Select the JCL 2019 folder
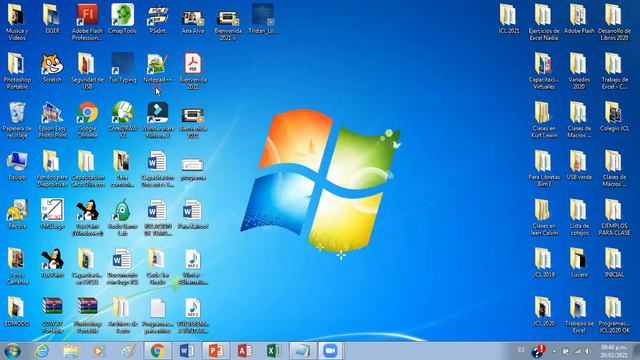 pos(544,262)
